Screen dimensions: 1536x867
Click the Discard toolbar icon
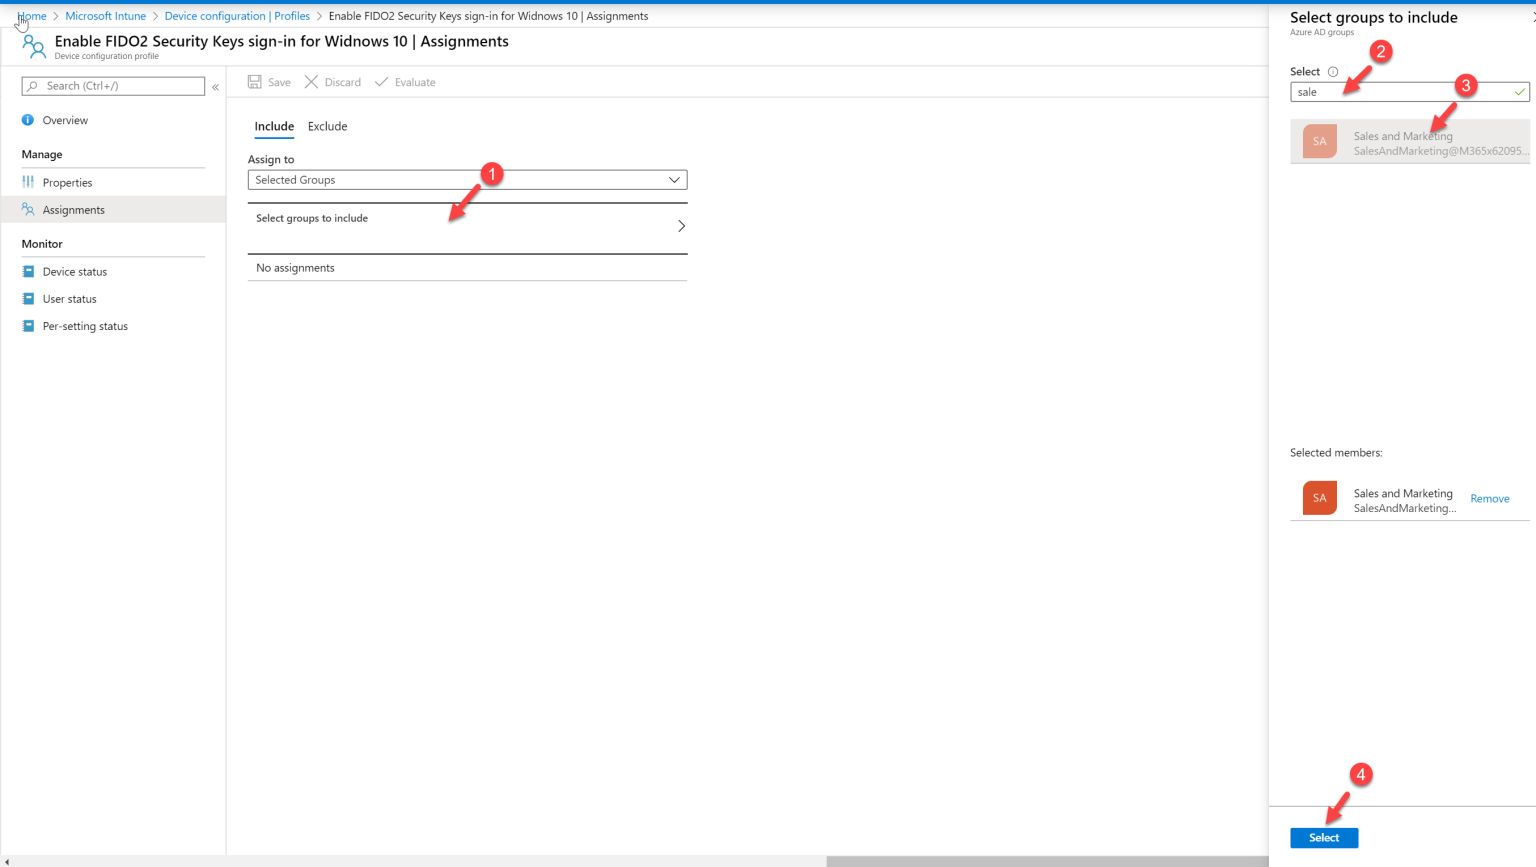[x=311, y=81]
